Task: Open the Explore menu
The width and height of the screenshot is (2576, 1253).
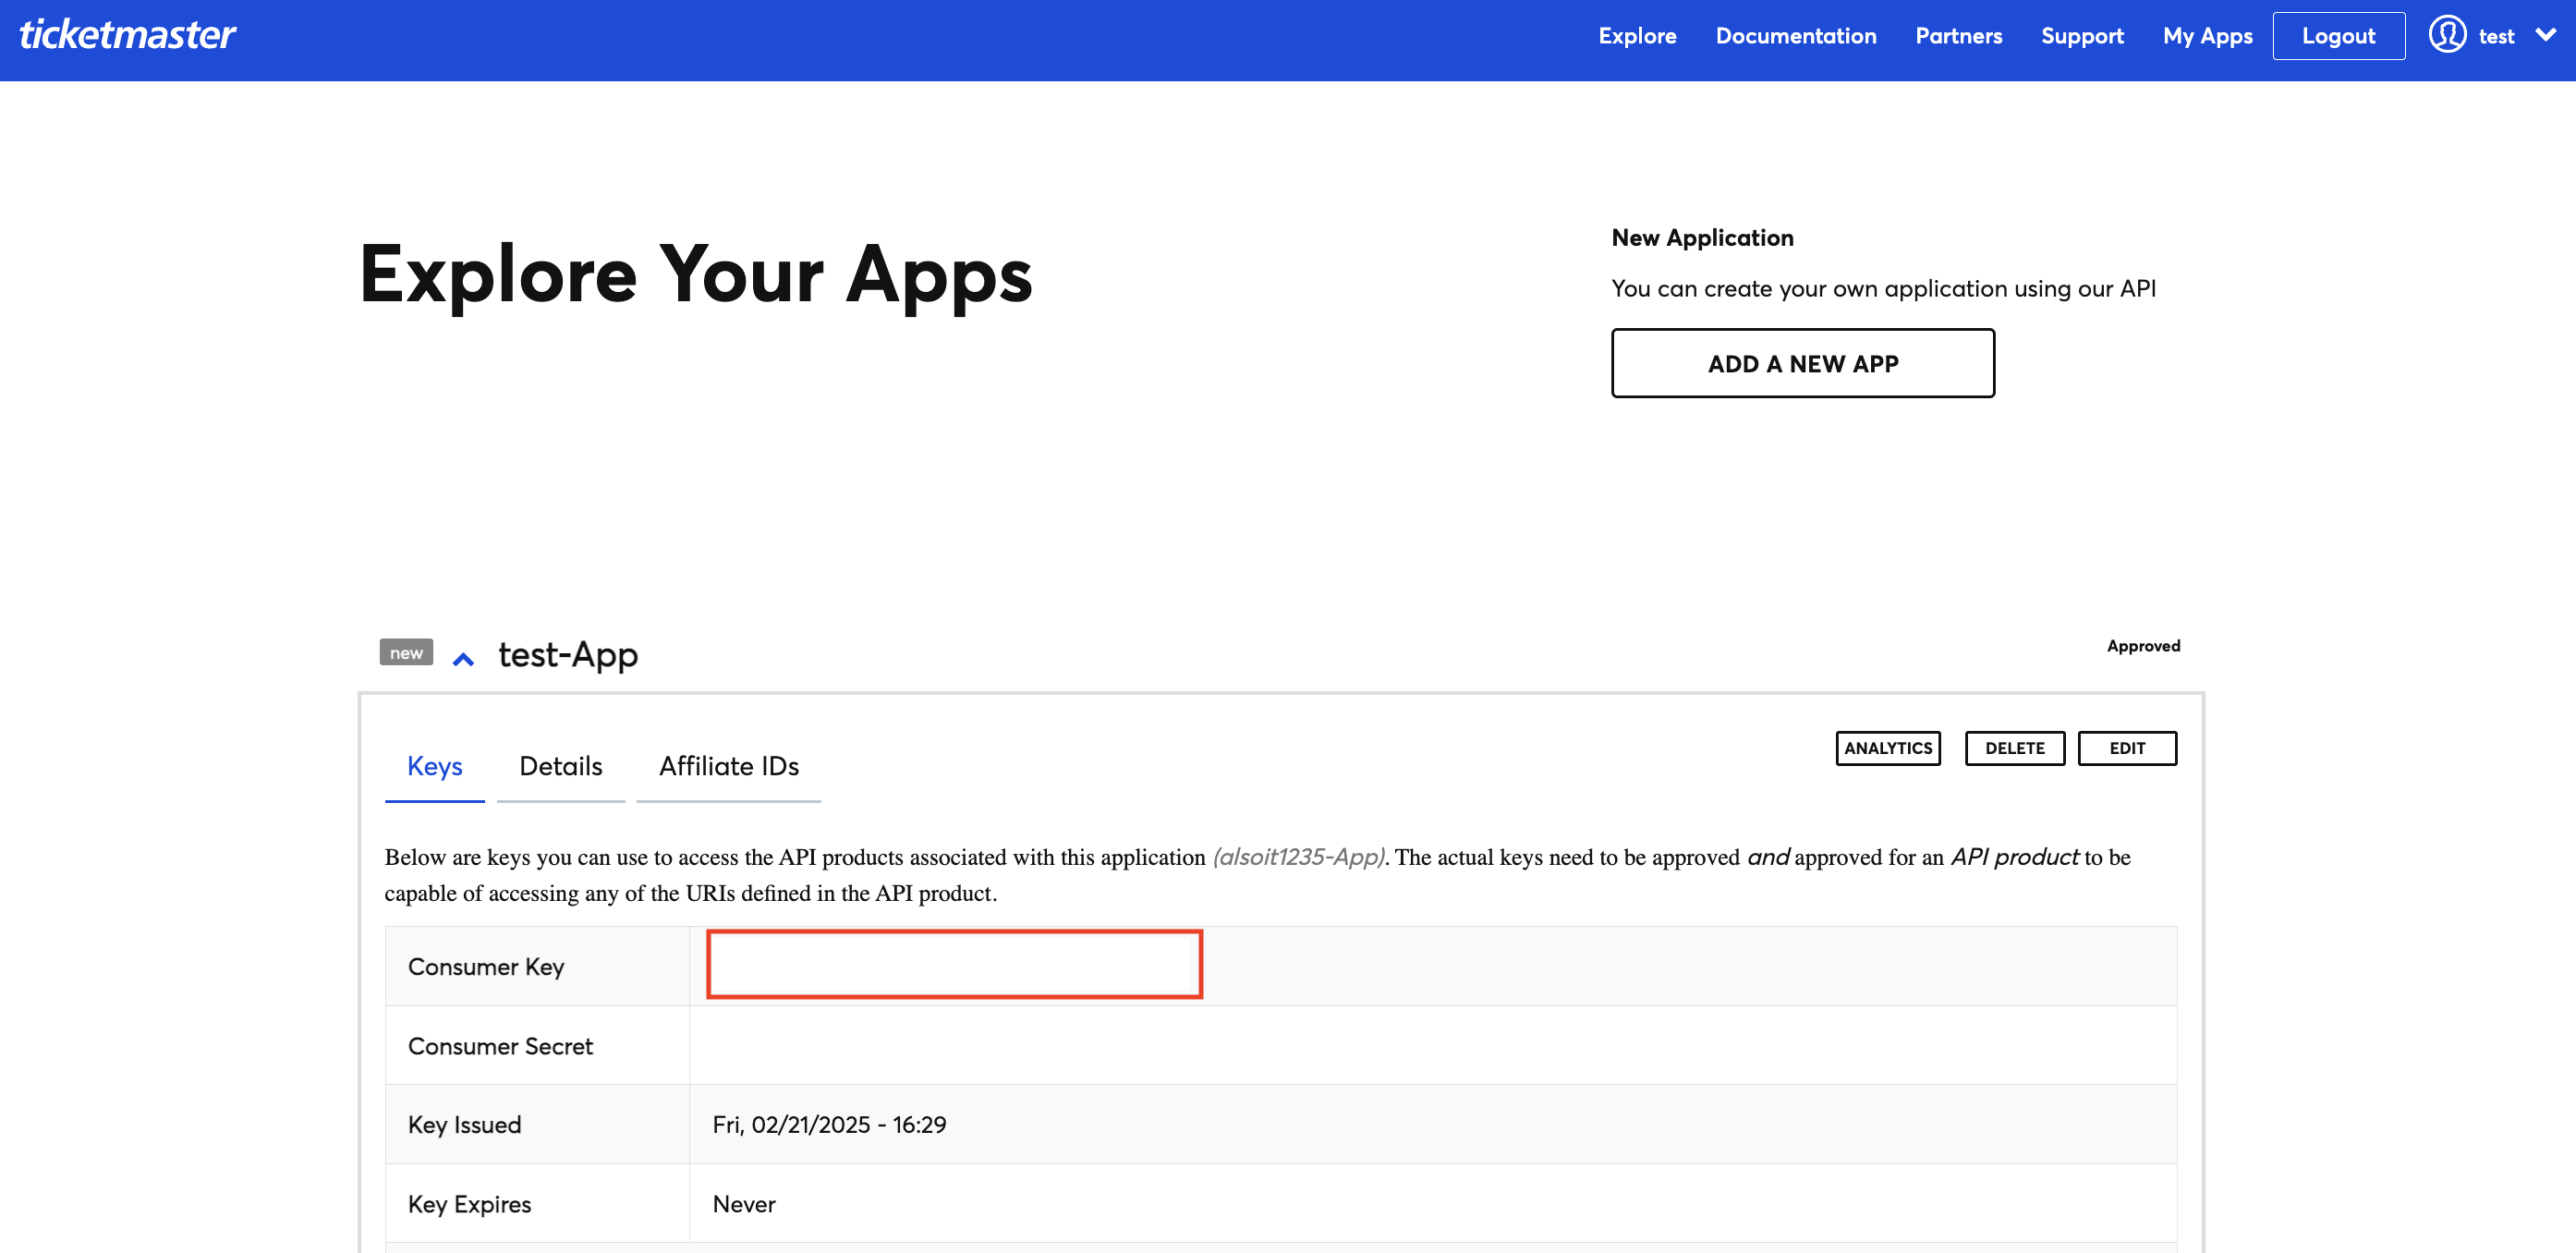Action: 1637,36
